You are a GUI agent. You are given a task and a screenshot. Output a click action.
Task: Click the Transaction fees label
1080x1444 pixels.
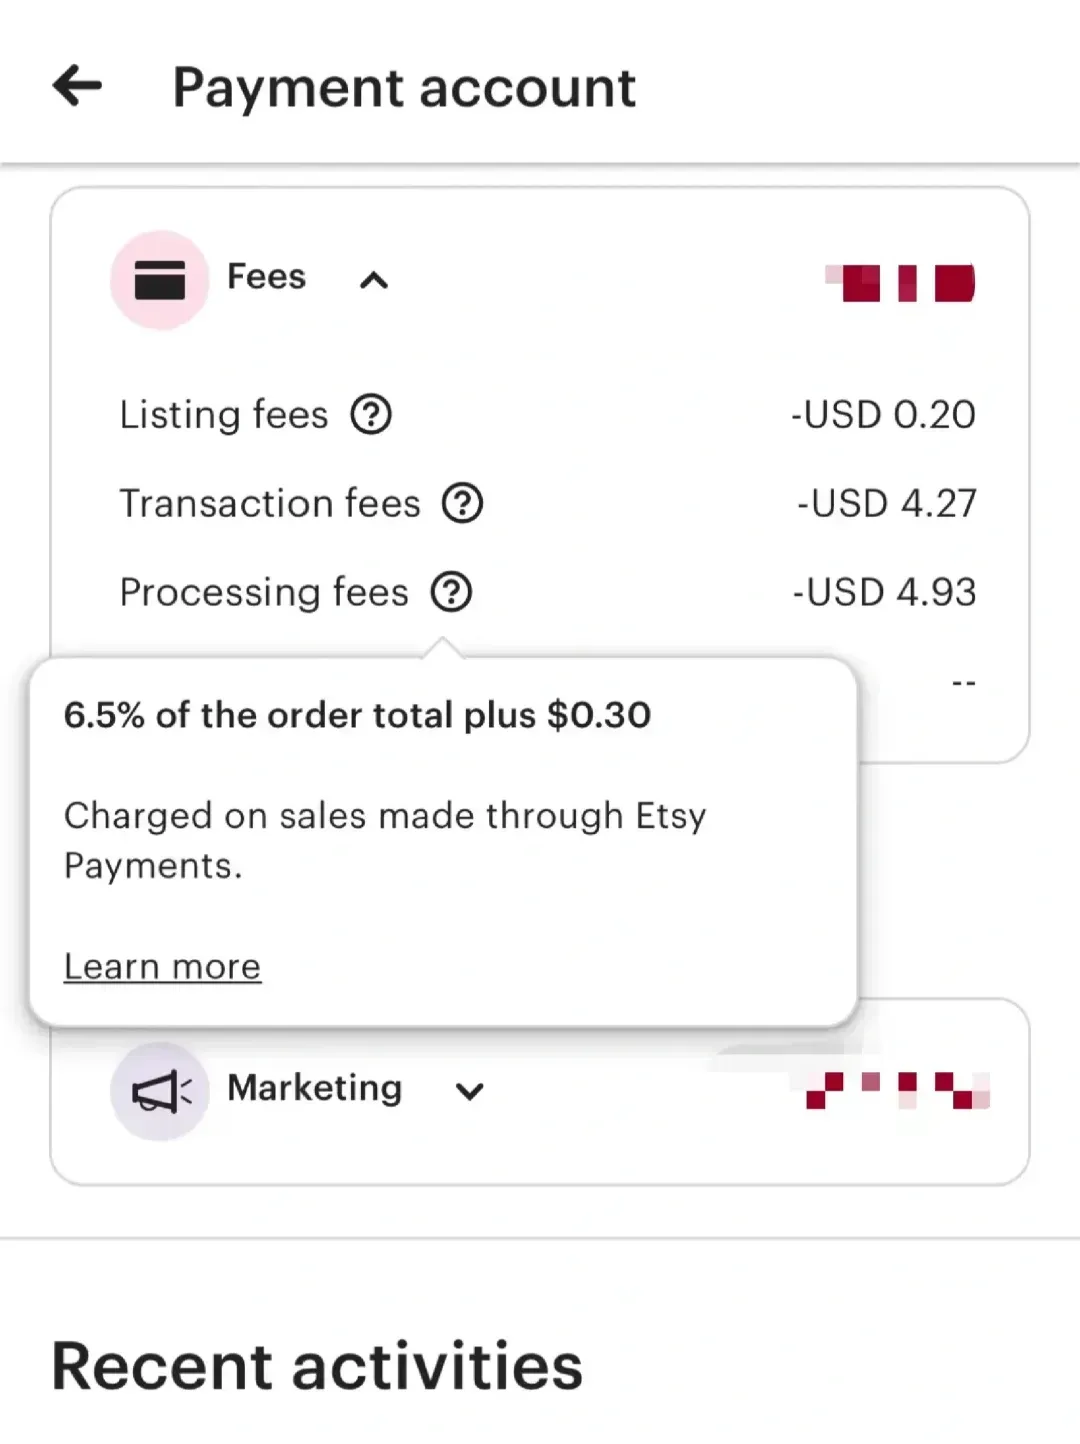(x=270, y=504)
